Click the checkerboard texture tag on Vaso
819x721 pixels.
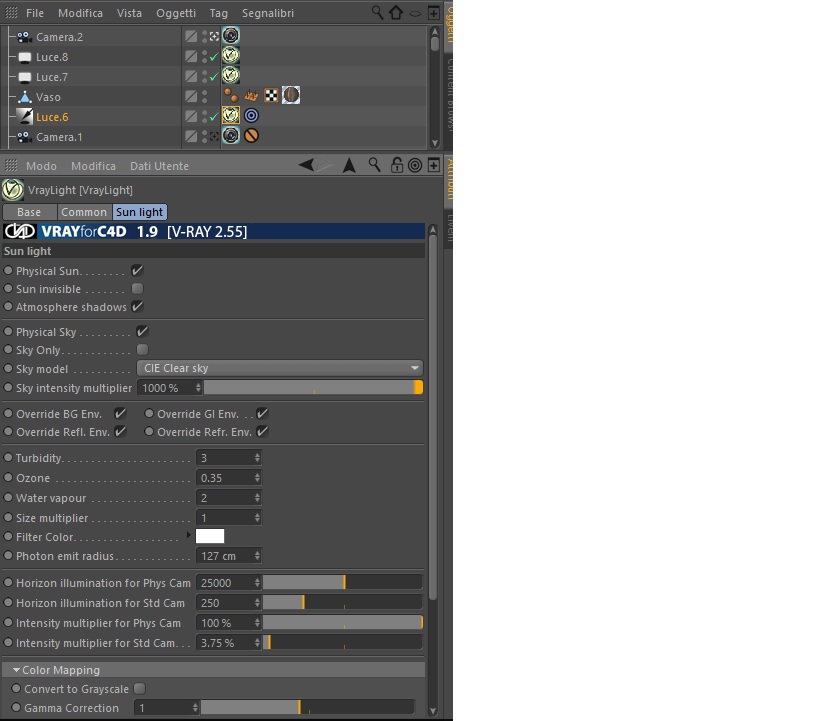[271, 95]
